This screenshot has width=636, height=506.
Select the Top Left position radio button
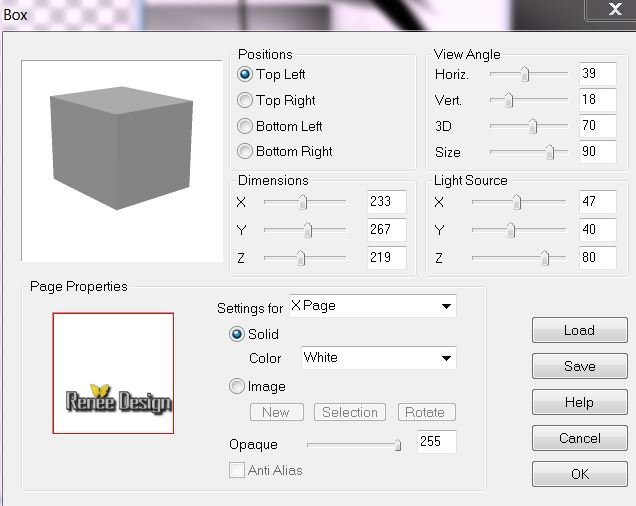click(x=245, y=75)
